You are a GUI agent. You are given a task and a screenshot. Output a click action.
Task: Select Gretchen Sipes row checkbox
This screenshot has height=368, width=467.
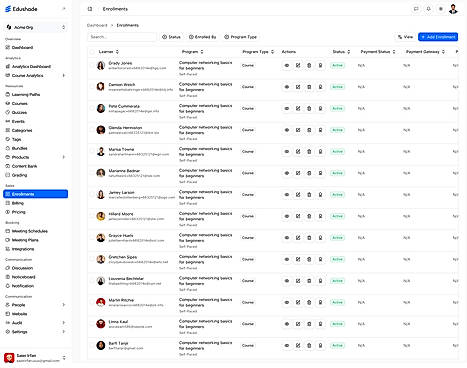pos(92,259)
